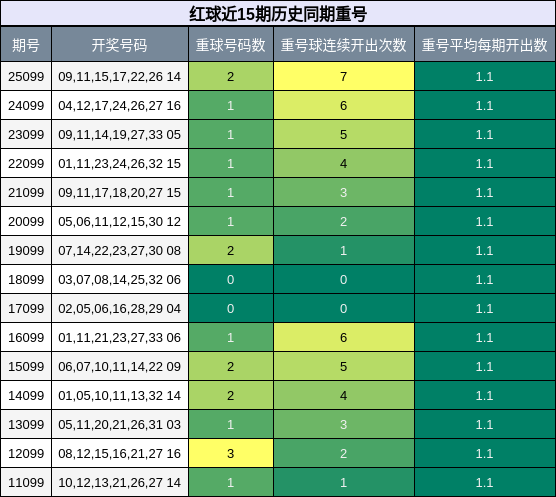Viewport: 556px width, 497px height.
Task: Click winning numbers 01,11,21,23,27,33 06
Action: click(120, 337)
